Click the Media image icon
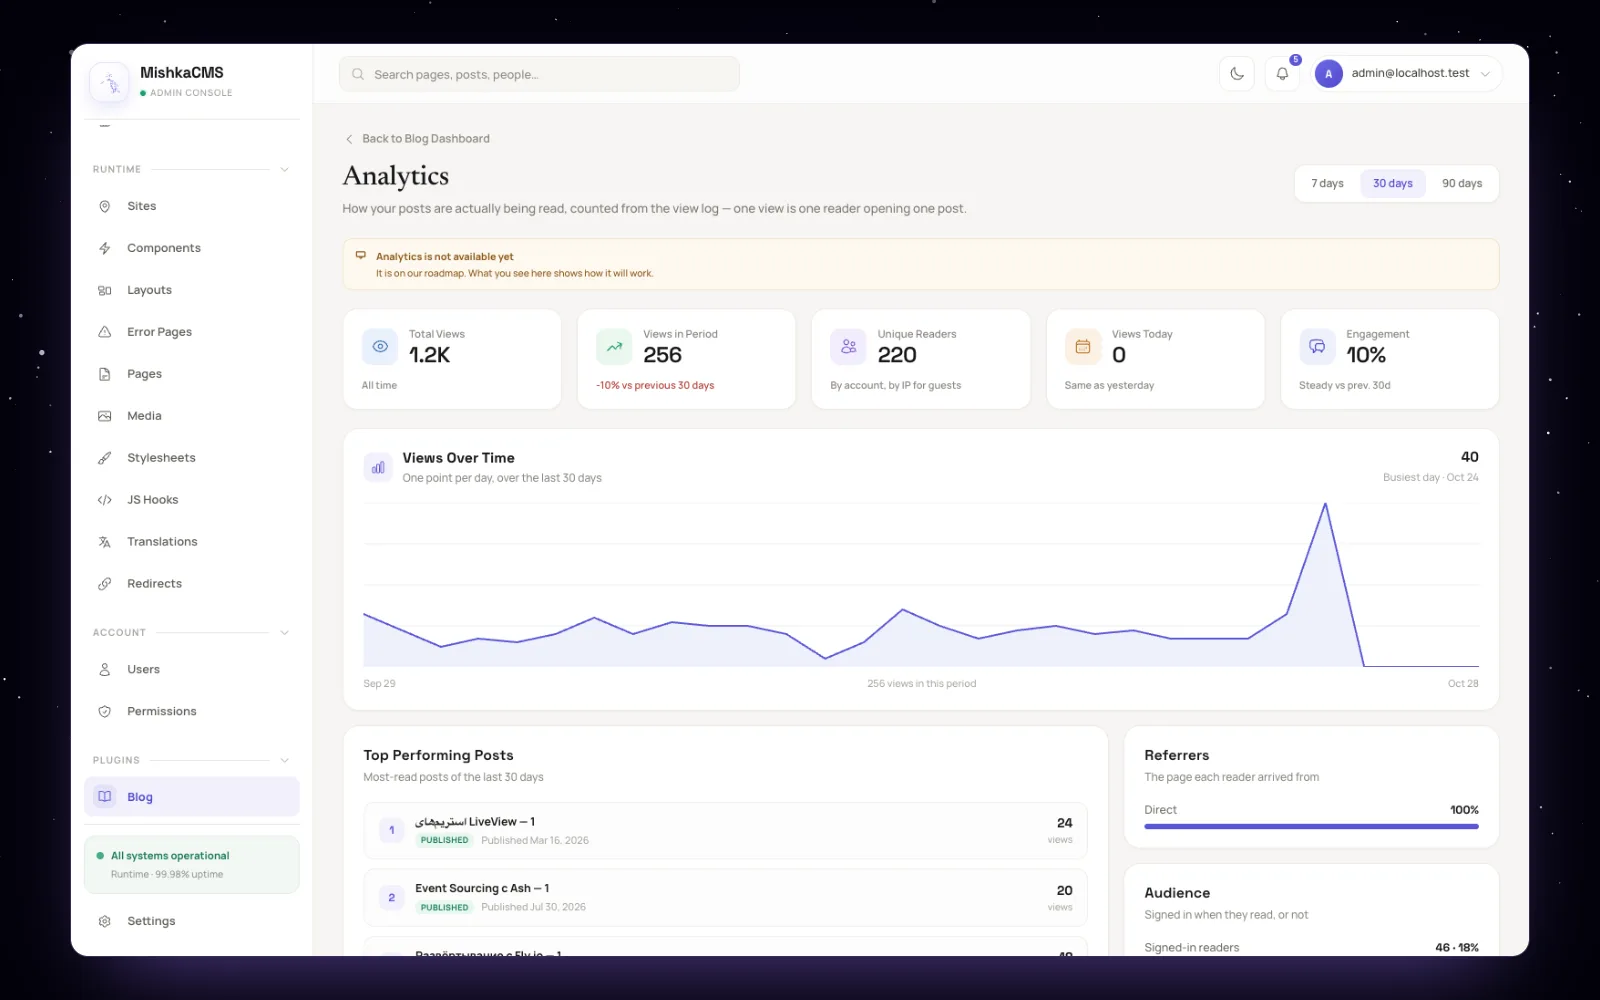The height and width of the screenshot is (1000, 1600). point(105,416)
